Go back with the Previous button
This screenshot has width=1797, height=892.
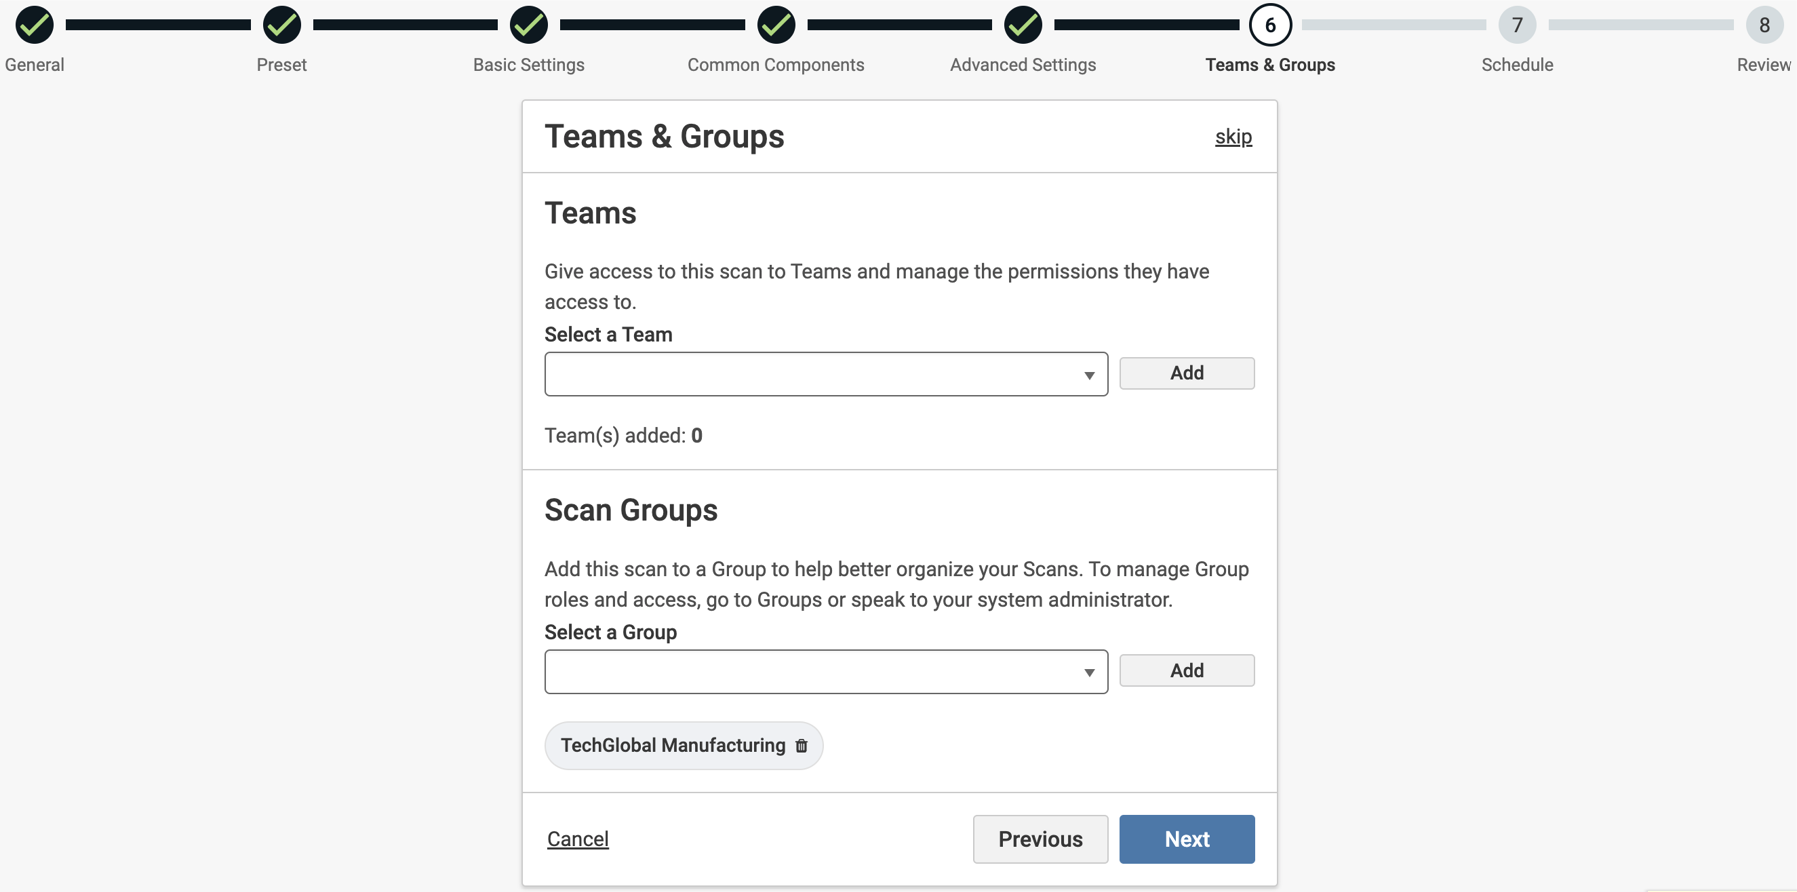tap(1040, 839)
